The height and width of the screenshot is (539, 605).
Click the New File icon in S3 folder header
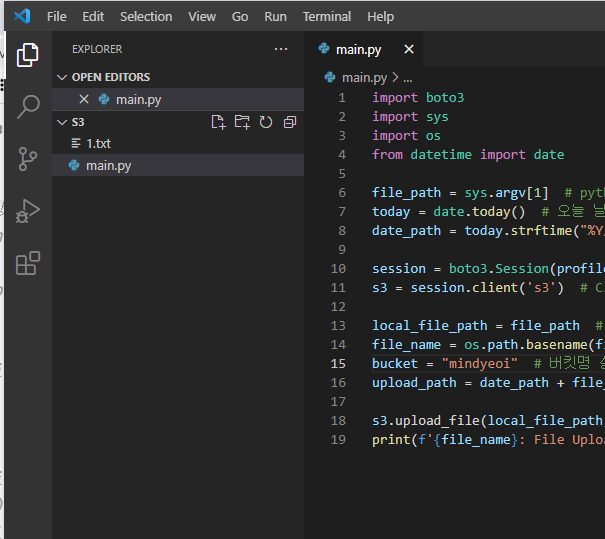(218, 122)
